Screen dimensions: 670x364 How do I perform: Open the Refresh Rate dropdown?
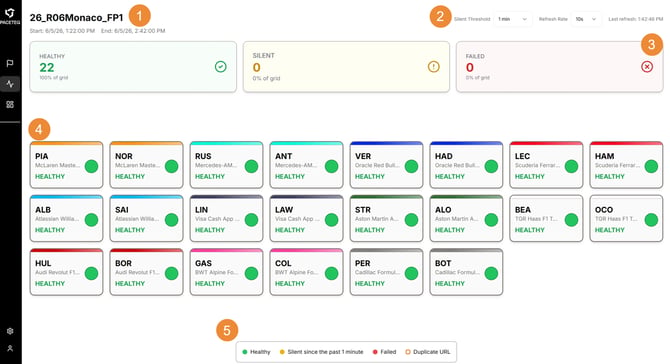tap(586, 19)
